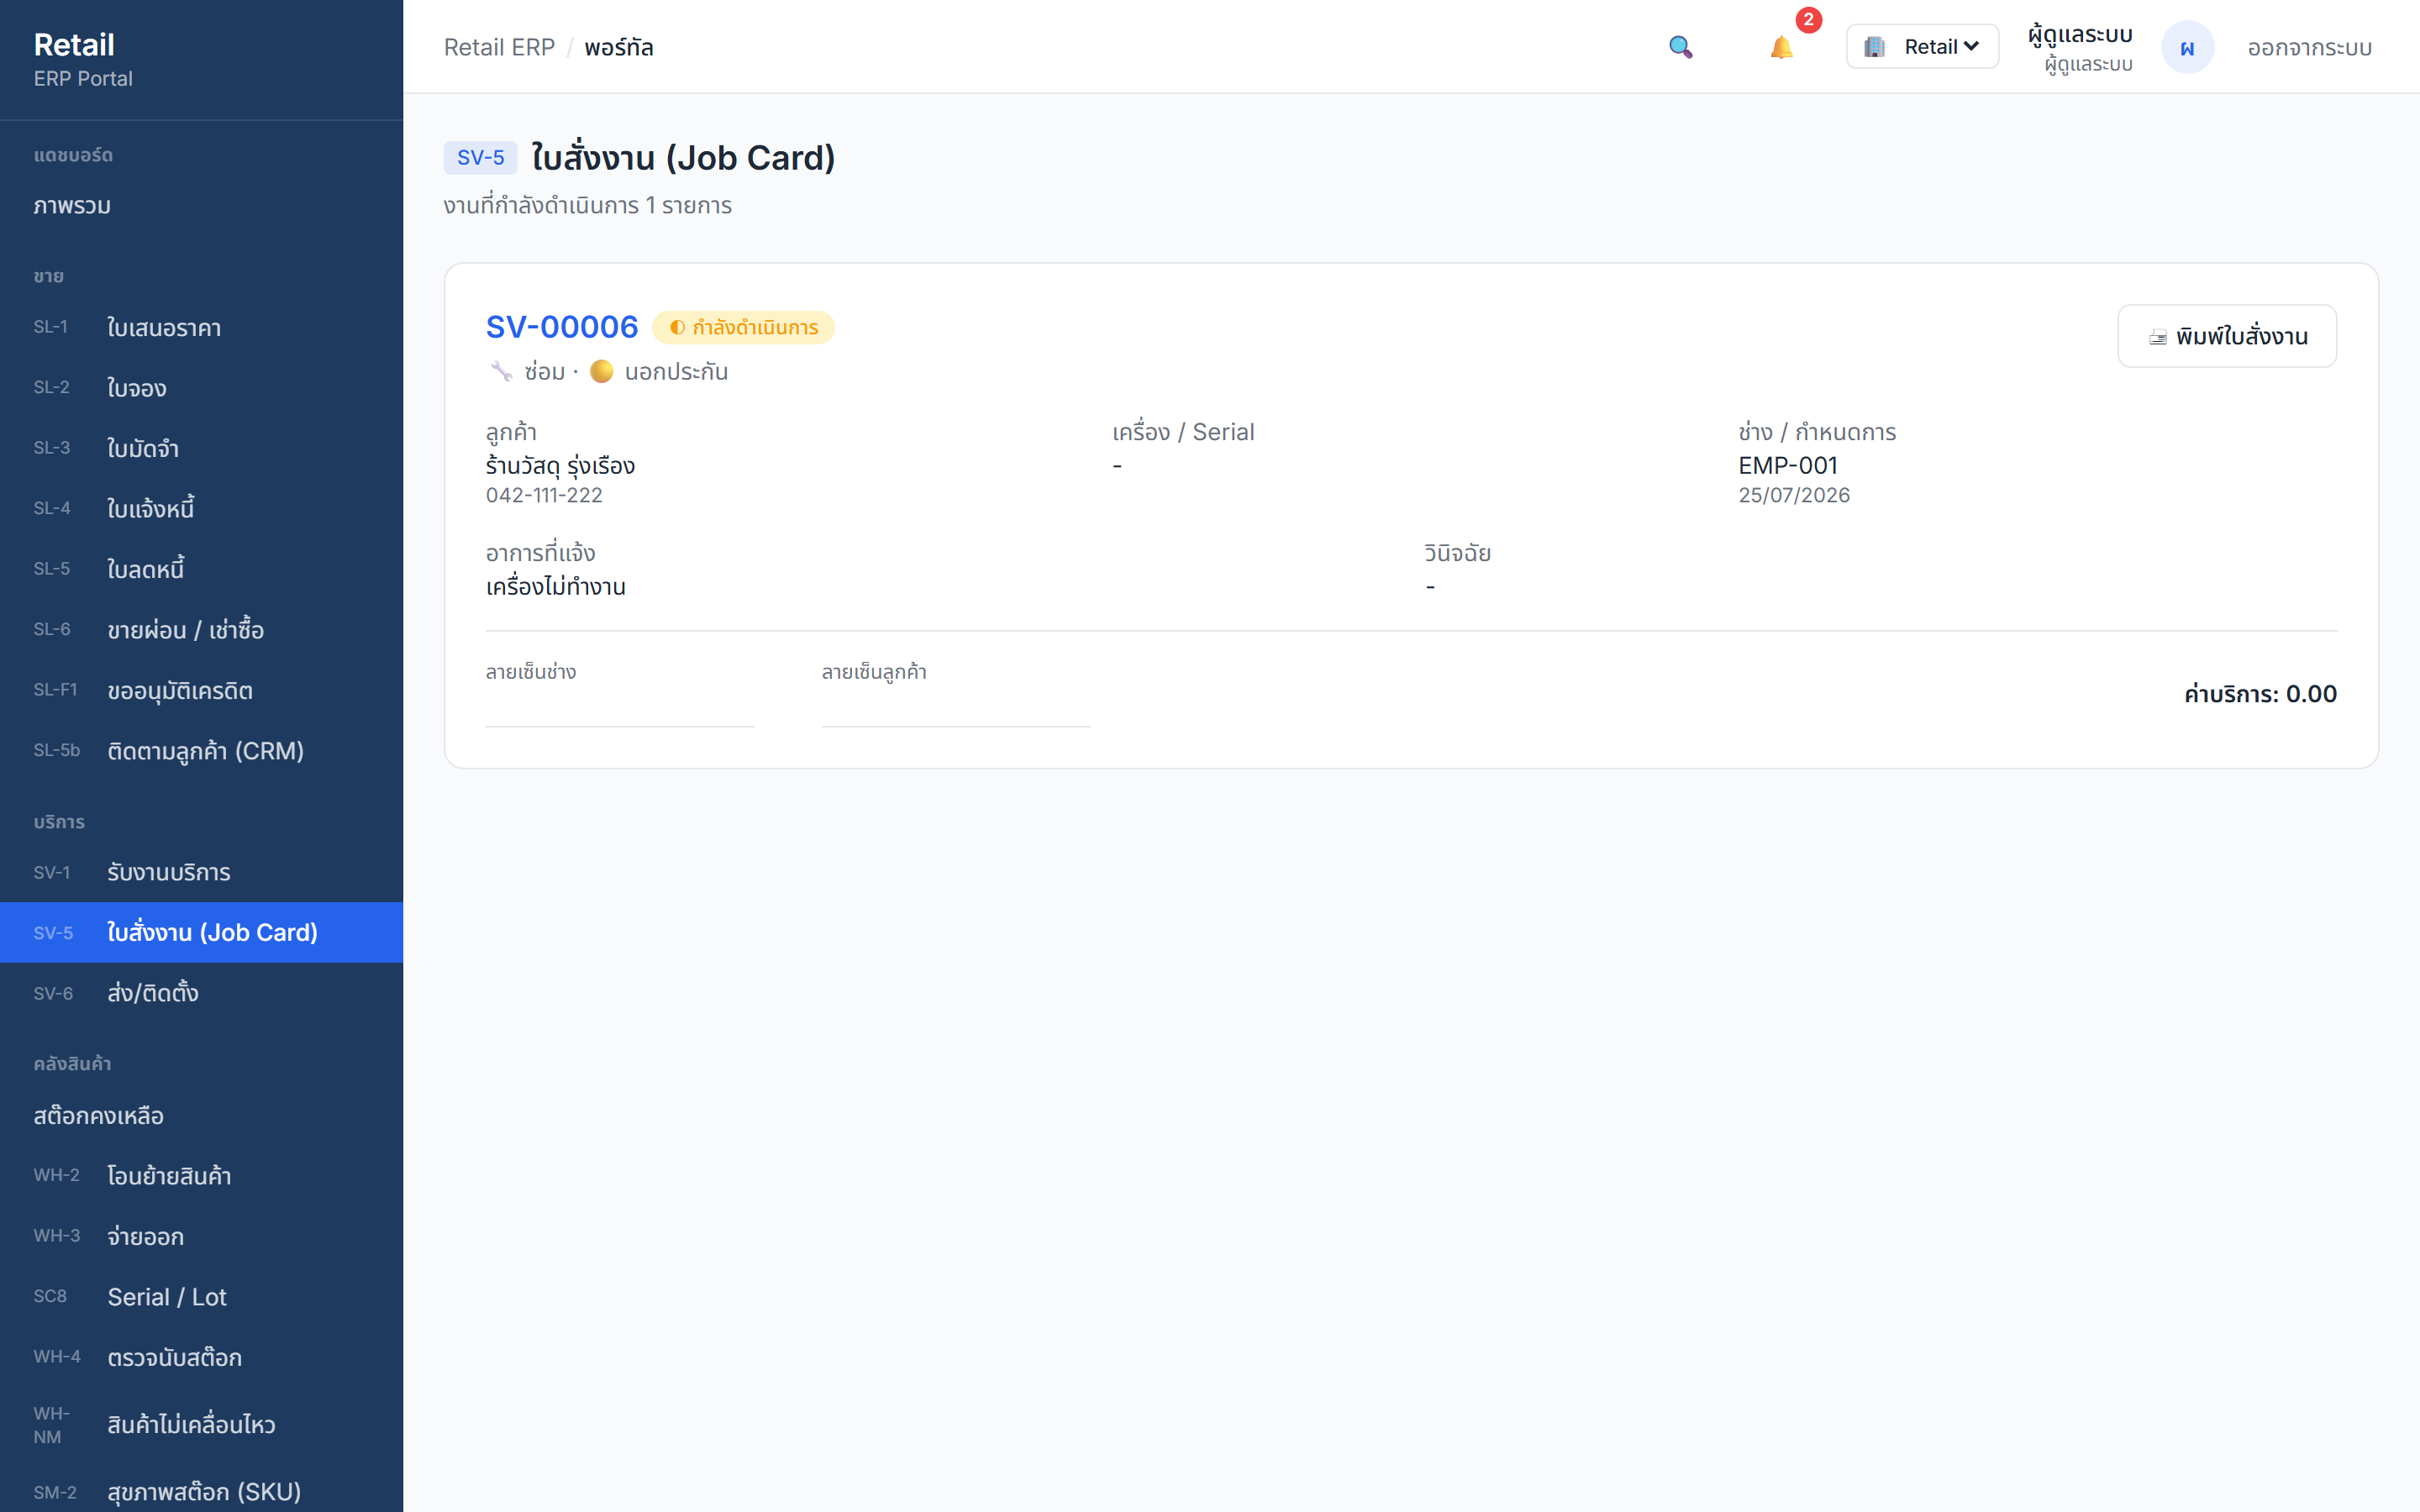Screen dimensions: 2420x1512
Task: Click the Retail ERP Portal logo
Action: point(83,59)
